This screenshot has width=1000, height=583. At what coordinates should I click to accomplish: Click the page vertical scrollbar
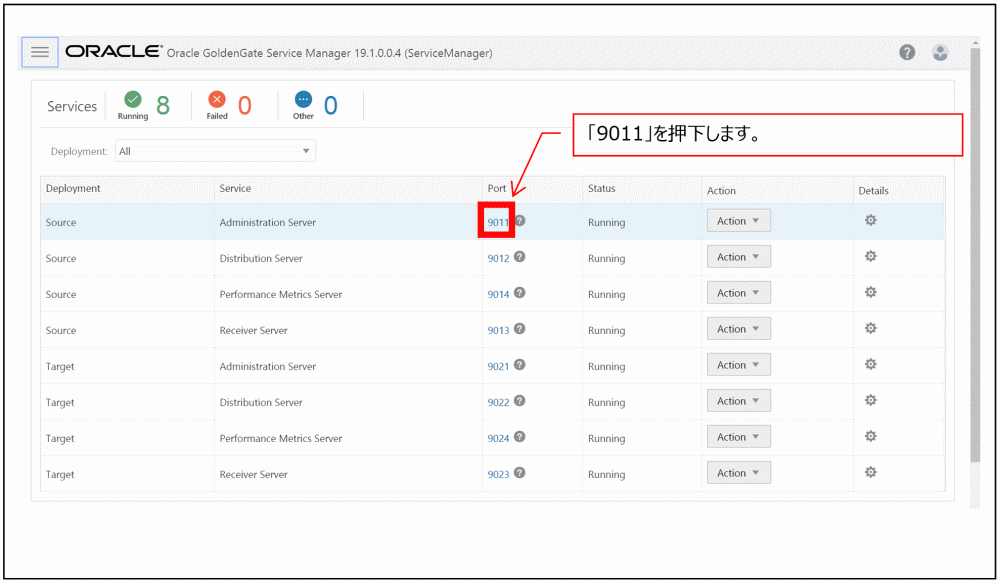(x=974, y=255)
